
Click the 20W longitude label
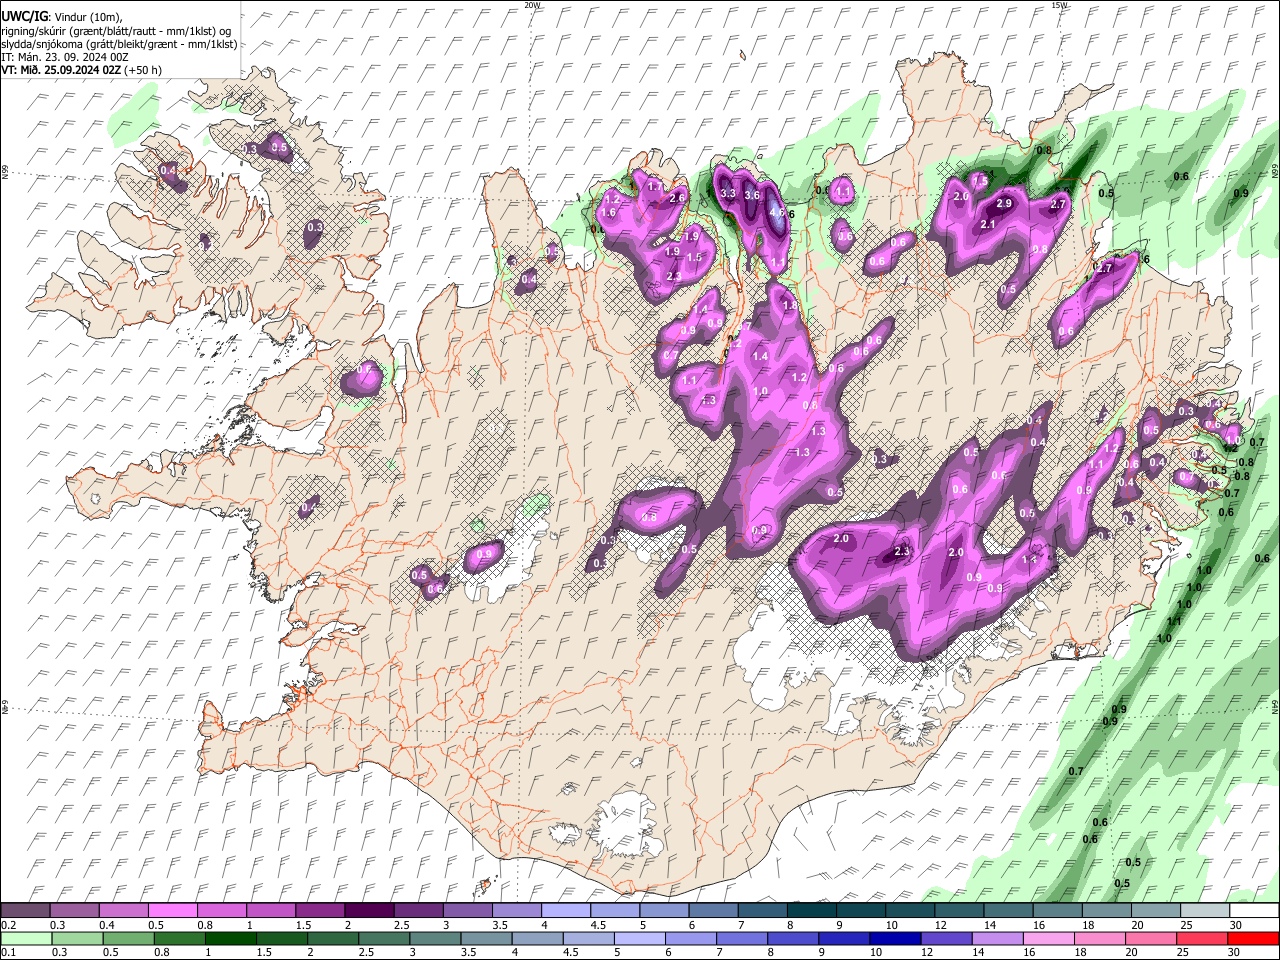[532, 5]
